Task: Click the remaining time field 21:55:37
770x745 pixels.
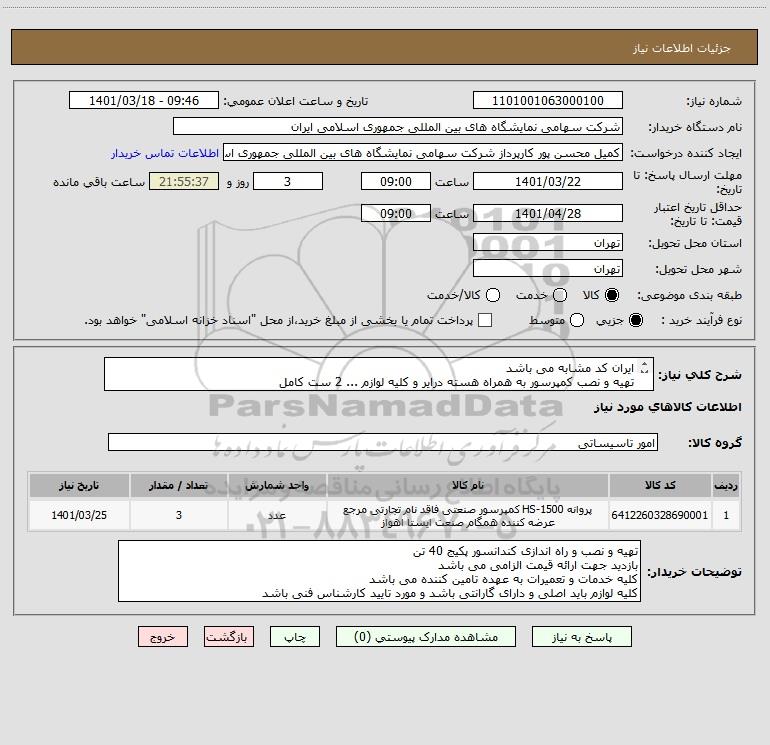Action: point(184,181)
